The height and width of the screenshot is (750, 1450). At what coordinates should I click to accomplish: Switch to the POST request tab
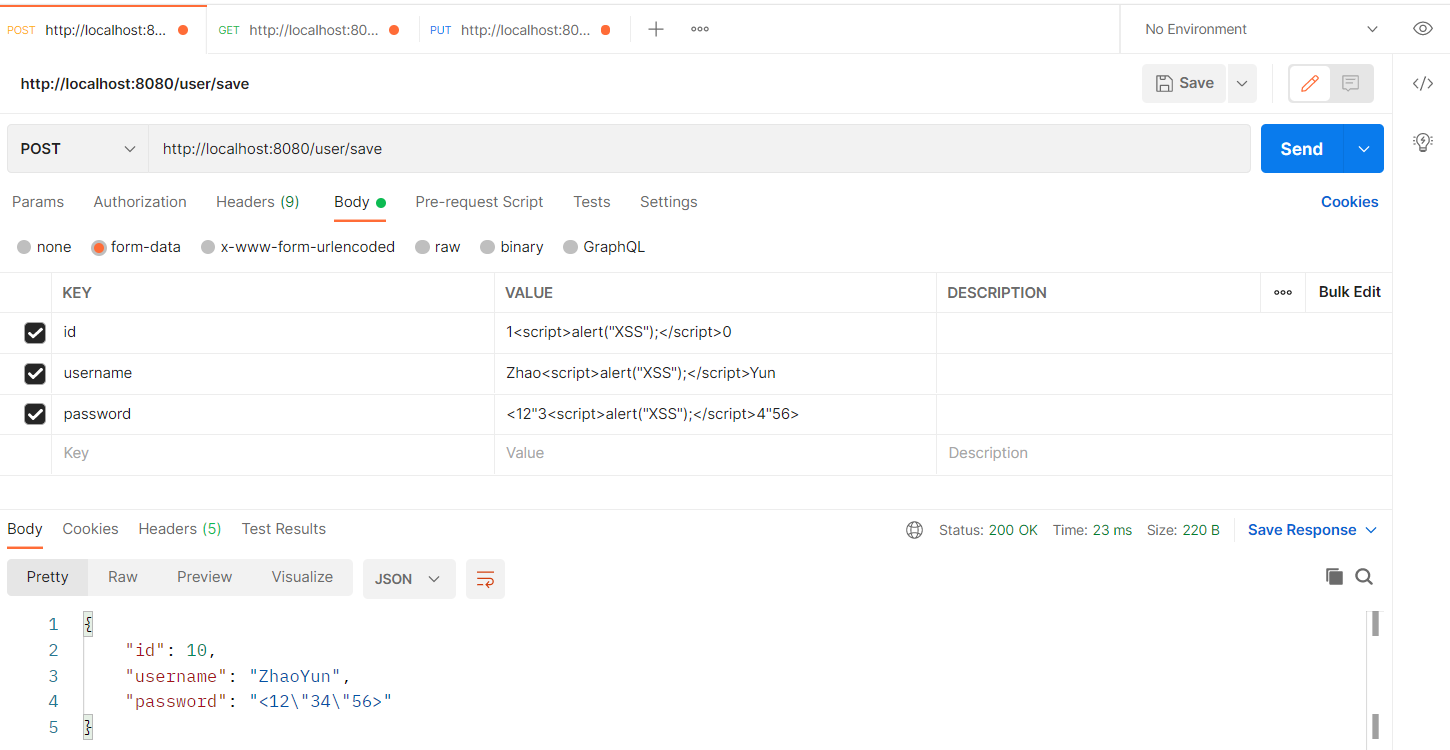pos(104,30)
